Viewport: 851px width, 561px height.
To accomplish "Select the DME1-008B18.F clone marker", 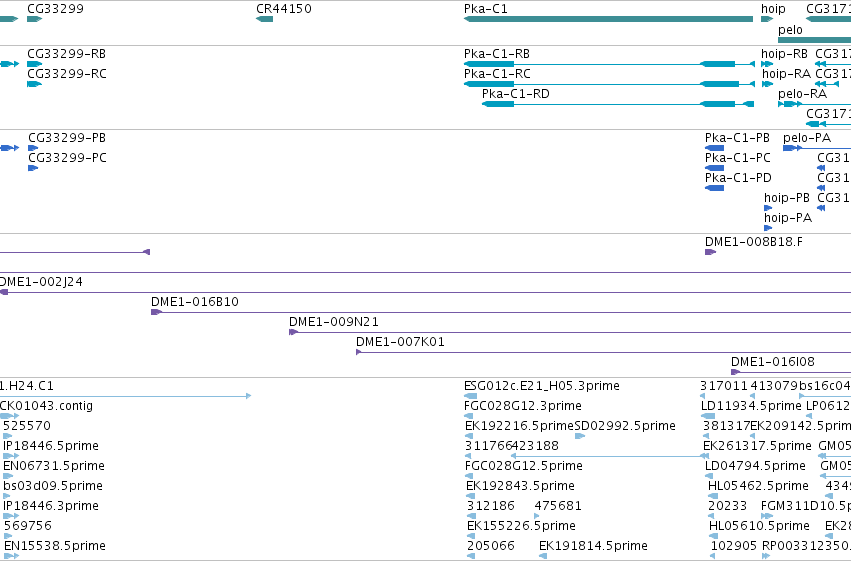I will [x=710, y=252].
